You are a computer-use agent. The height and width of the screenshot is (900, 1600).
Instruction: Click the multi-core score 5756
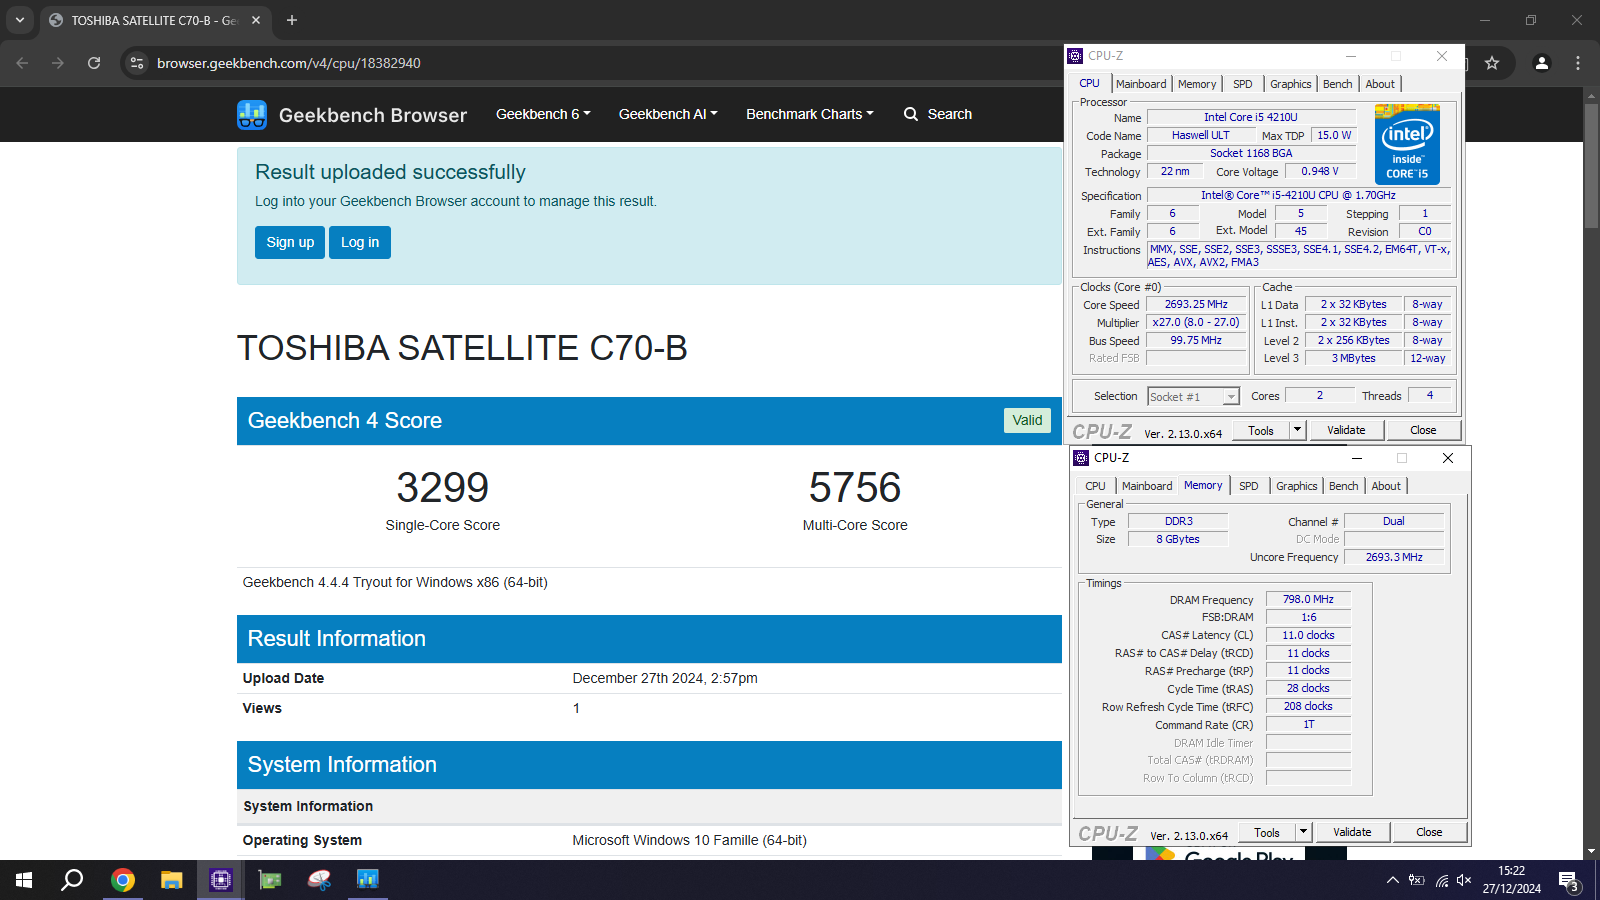(x=855, y=488)
